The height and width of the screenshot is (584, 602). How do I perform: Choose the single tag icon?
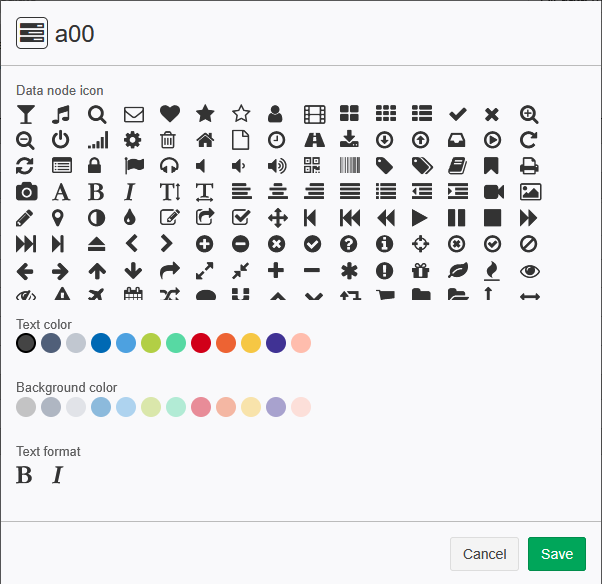point(384,166)
